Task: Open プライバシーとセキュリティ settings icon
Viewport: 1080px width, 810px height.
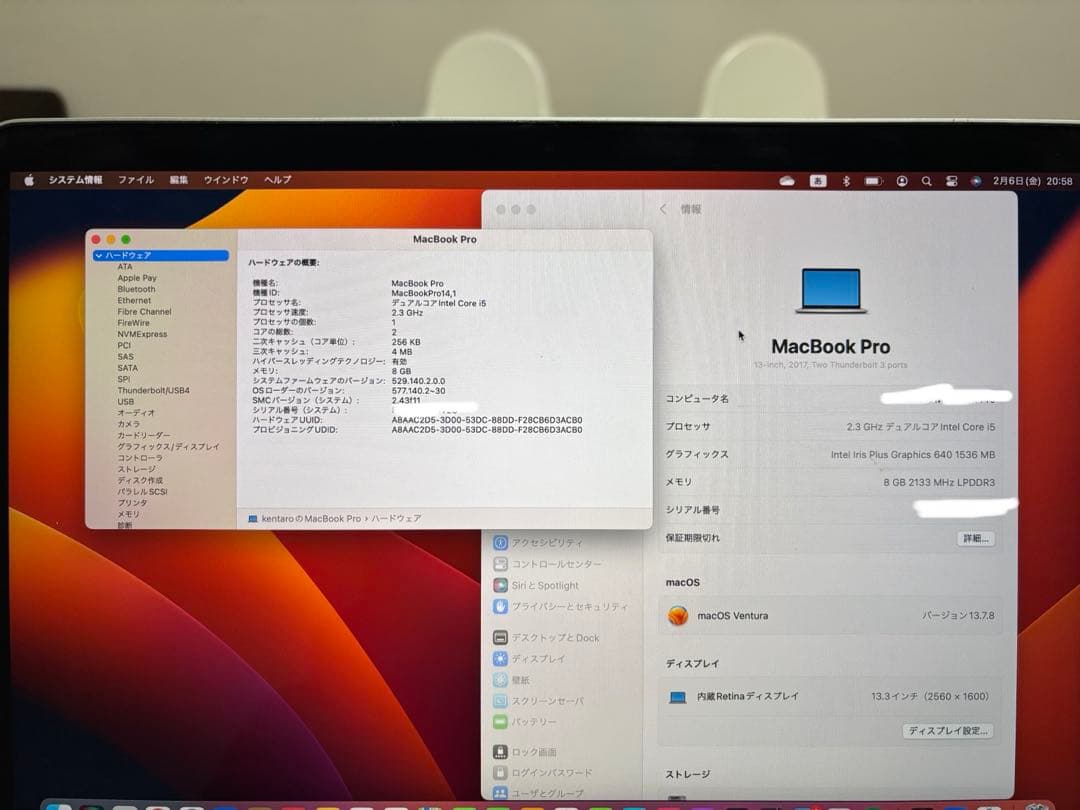Action: pos(500,607)
